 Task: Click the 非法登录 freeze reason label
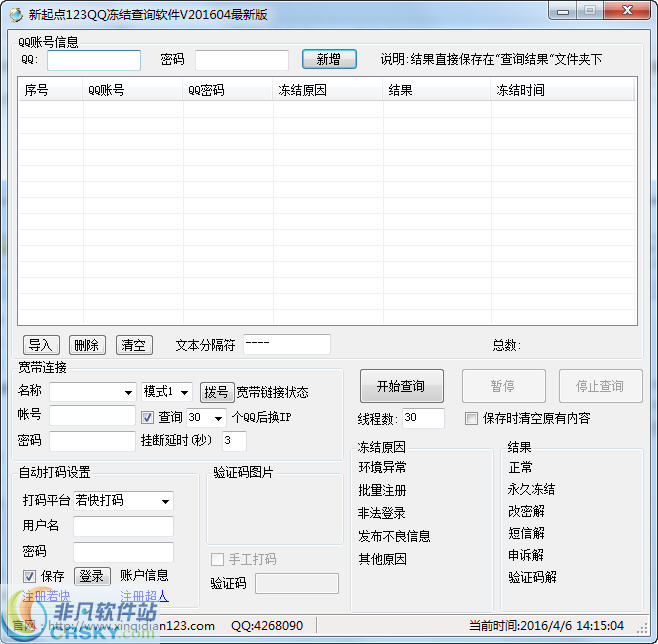(381, 513)
